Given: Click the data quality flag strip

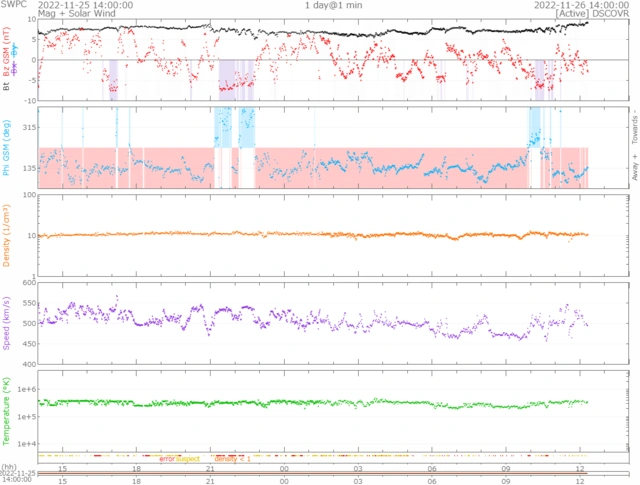Looking at the screenshot, I should click(x=333, y=456).
